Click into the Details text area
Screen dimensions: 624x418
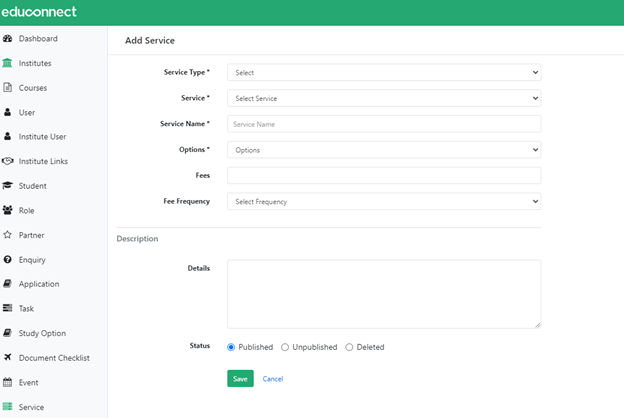click(384, 294)
